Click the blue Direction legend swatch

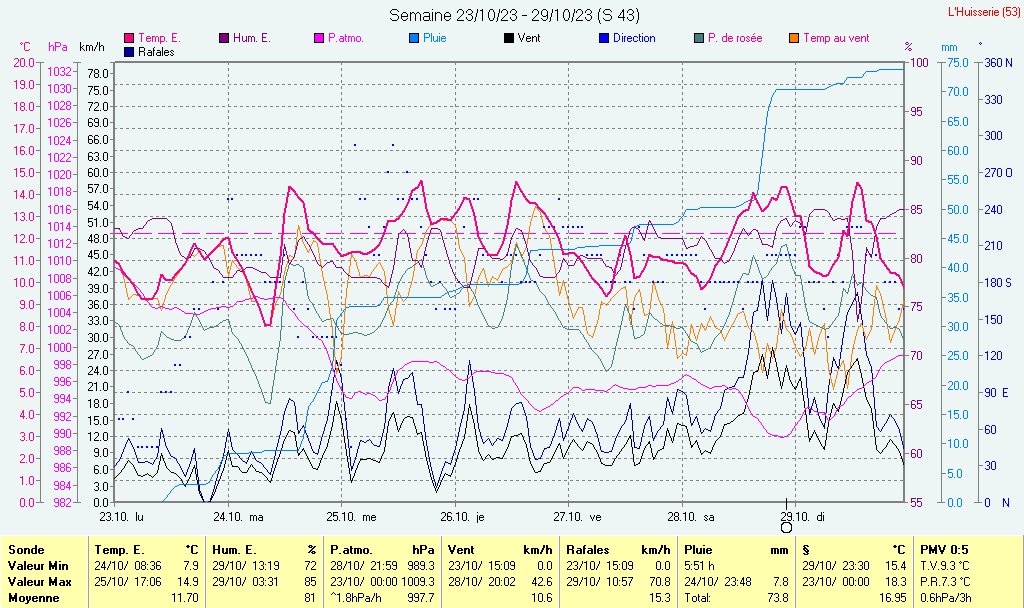[x=604, y=39]
